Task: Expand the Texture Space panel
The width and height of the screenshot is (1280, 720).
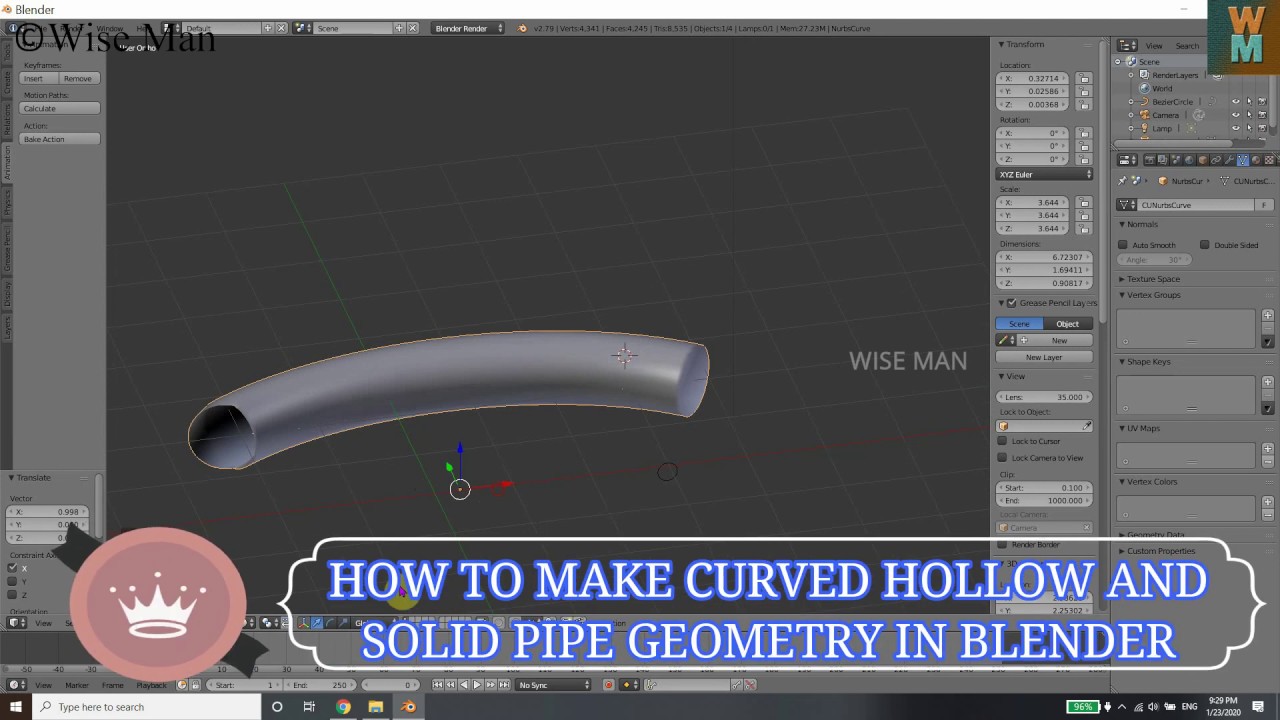Action: pos(1122,279)
